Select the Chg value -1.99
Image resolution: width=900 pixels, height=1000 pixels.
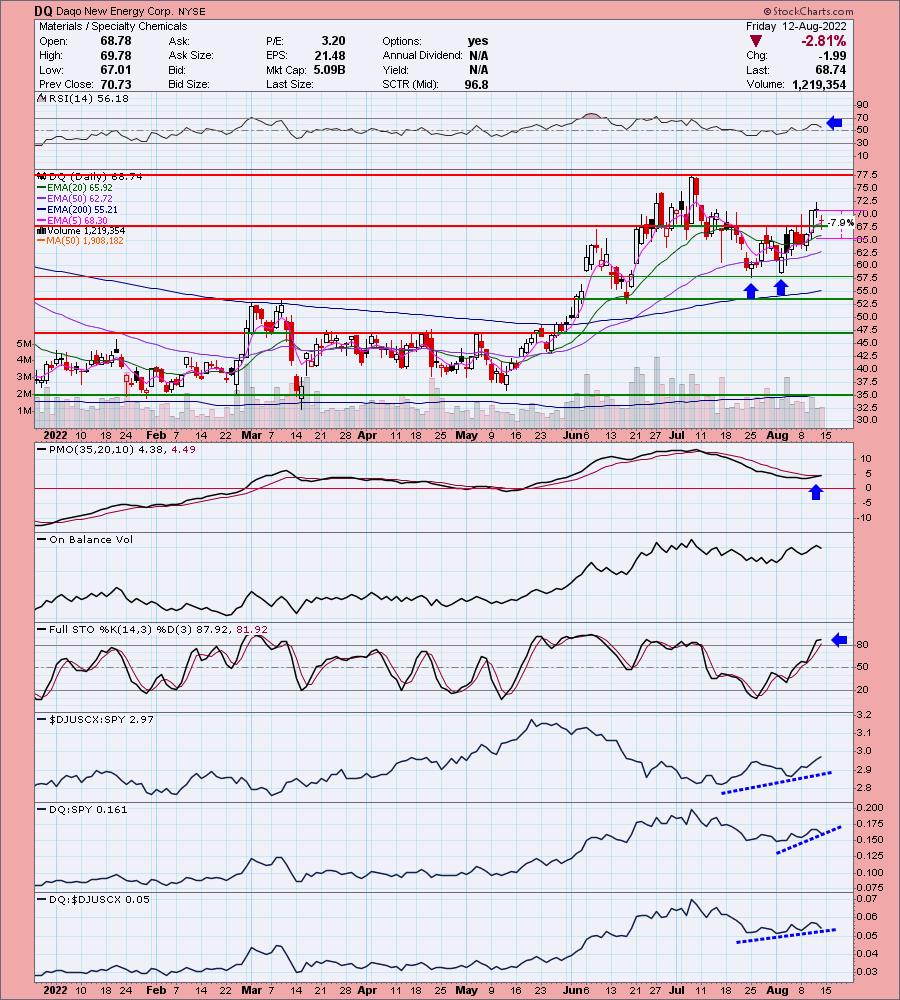[x=832, y=55]
